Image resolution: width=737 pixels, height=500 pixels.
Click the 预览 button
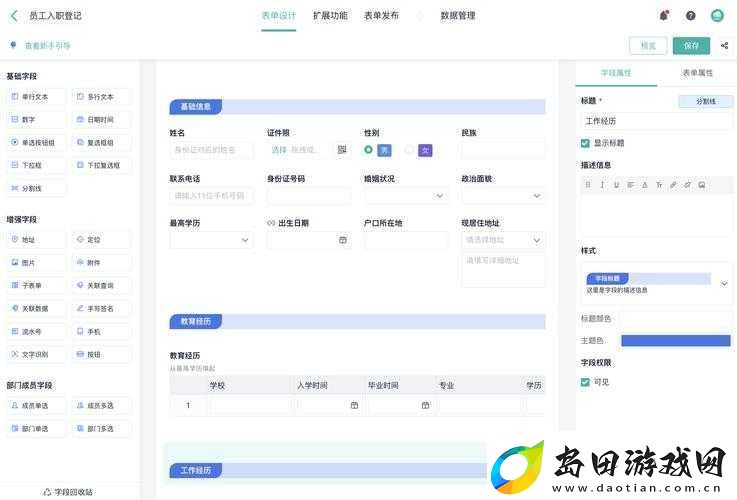tap(648, 46)
